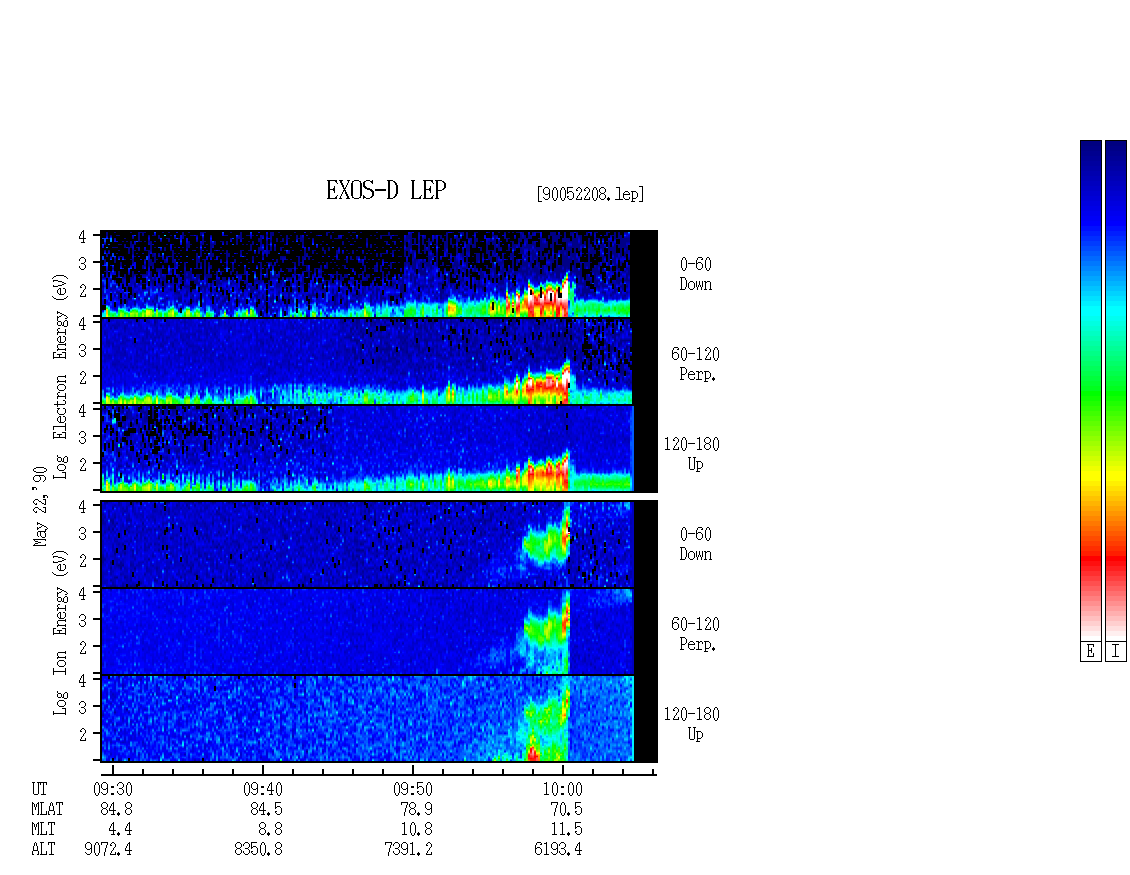Select the boxed E label under color bar
1130x875 pixels.
(x=1090, y=652)
